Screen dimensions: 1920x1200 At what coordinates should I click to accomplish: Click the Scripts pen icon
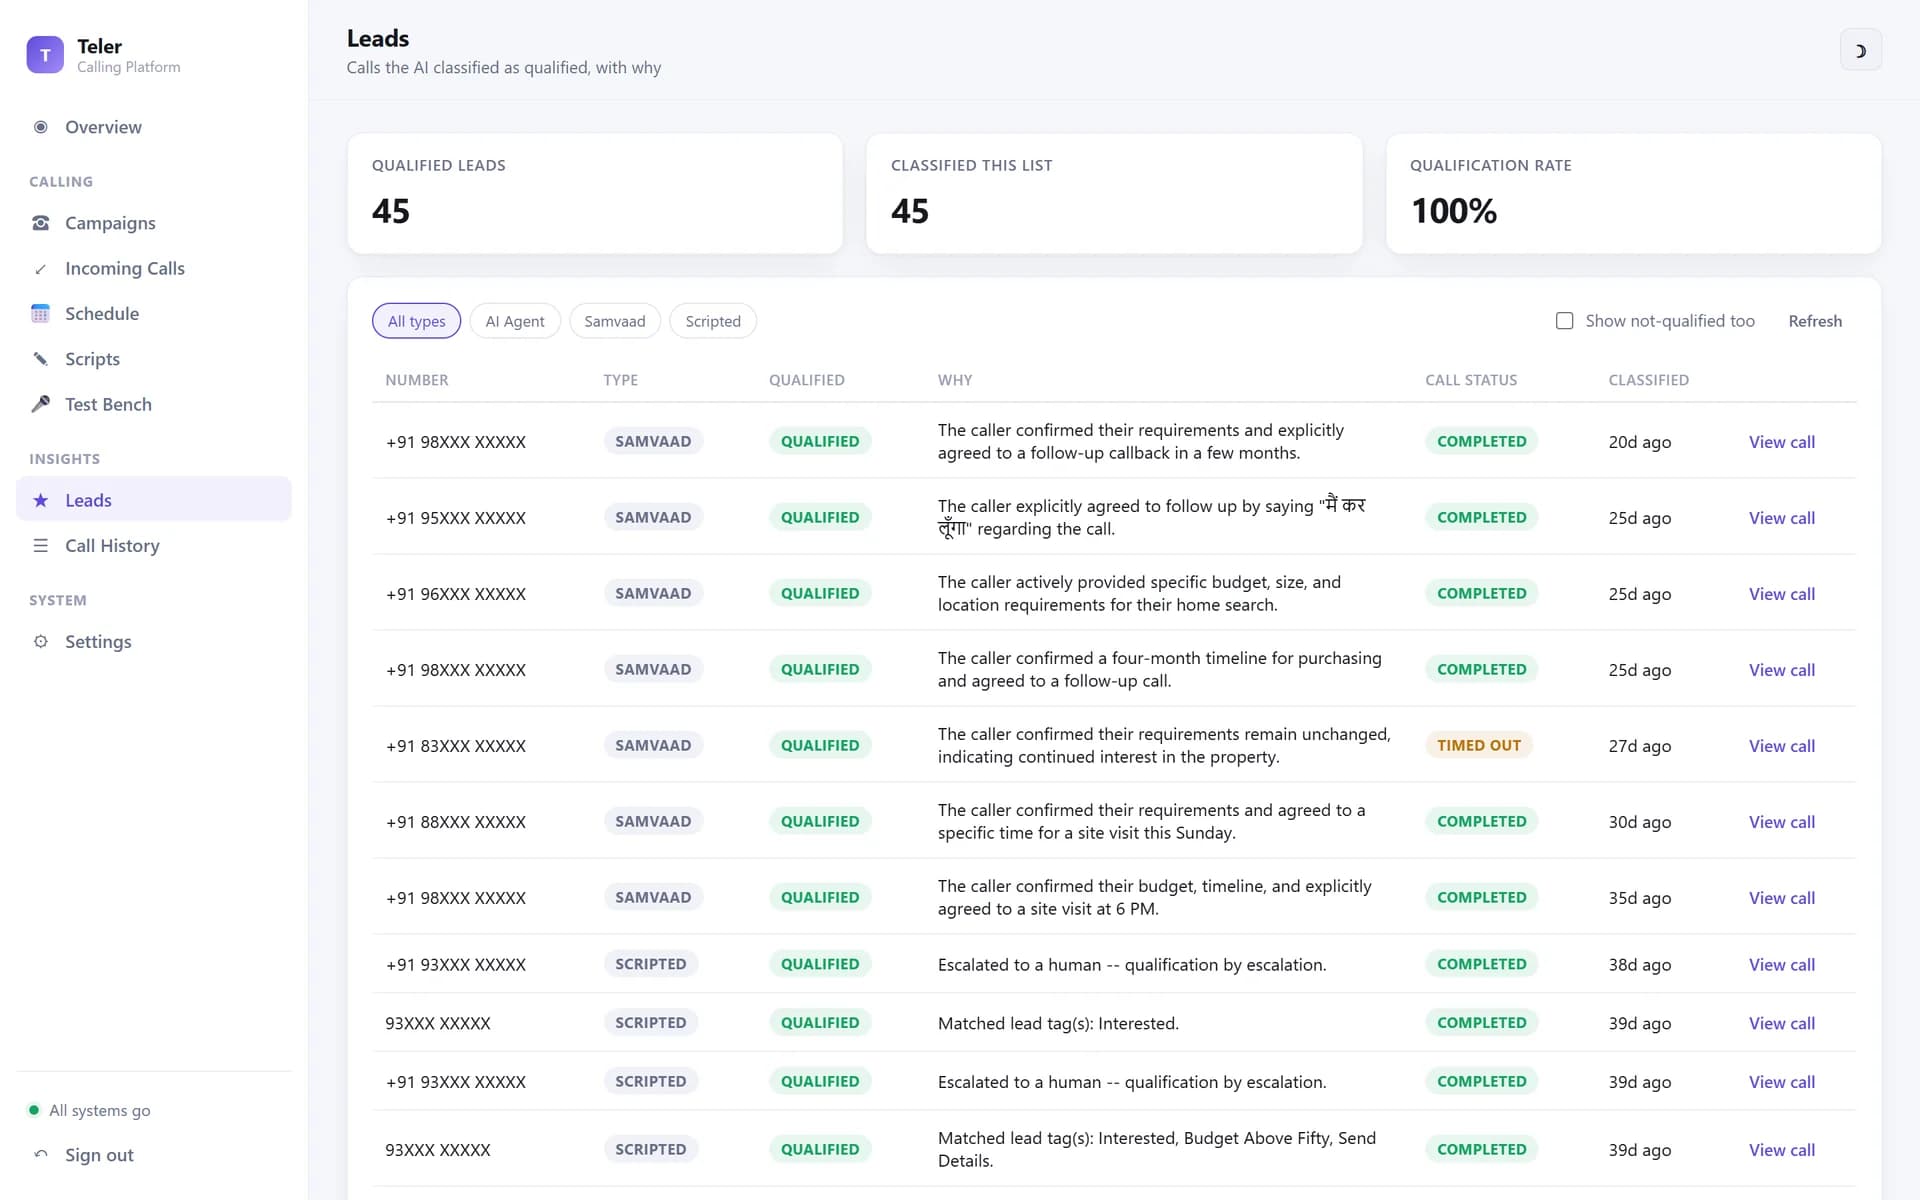[x=41, y=359]
